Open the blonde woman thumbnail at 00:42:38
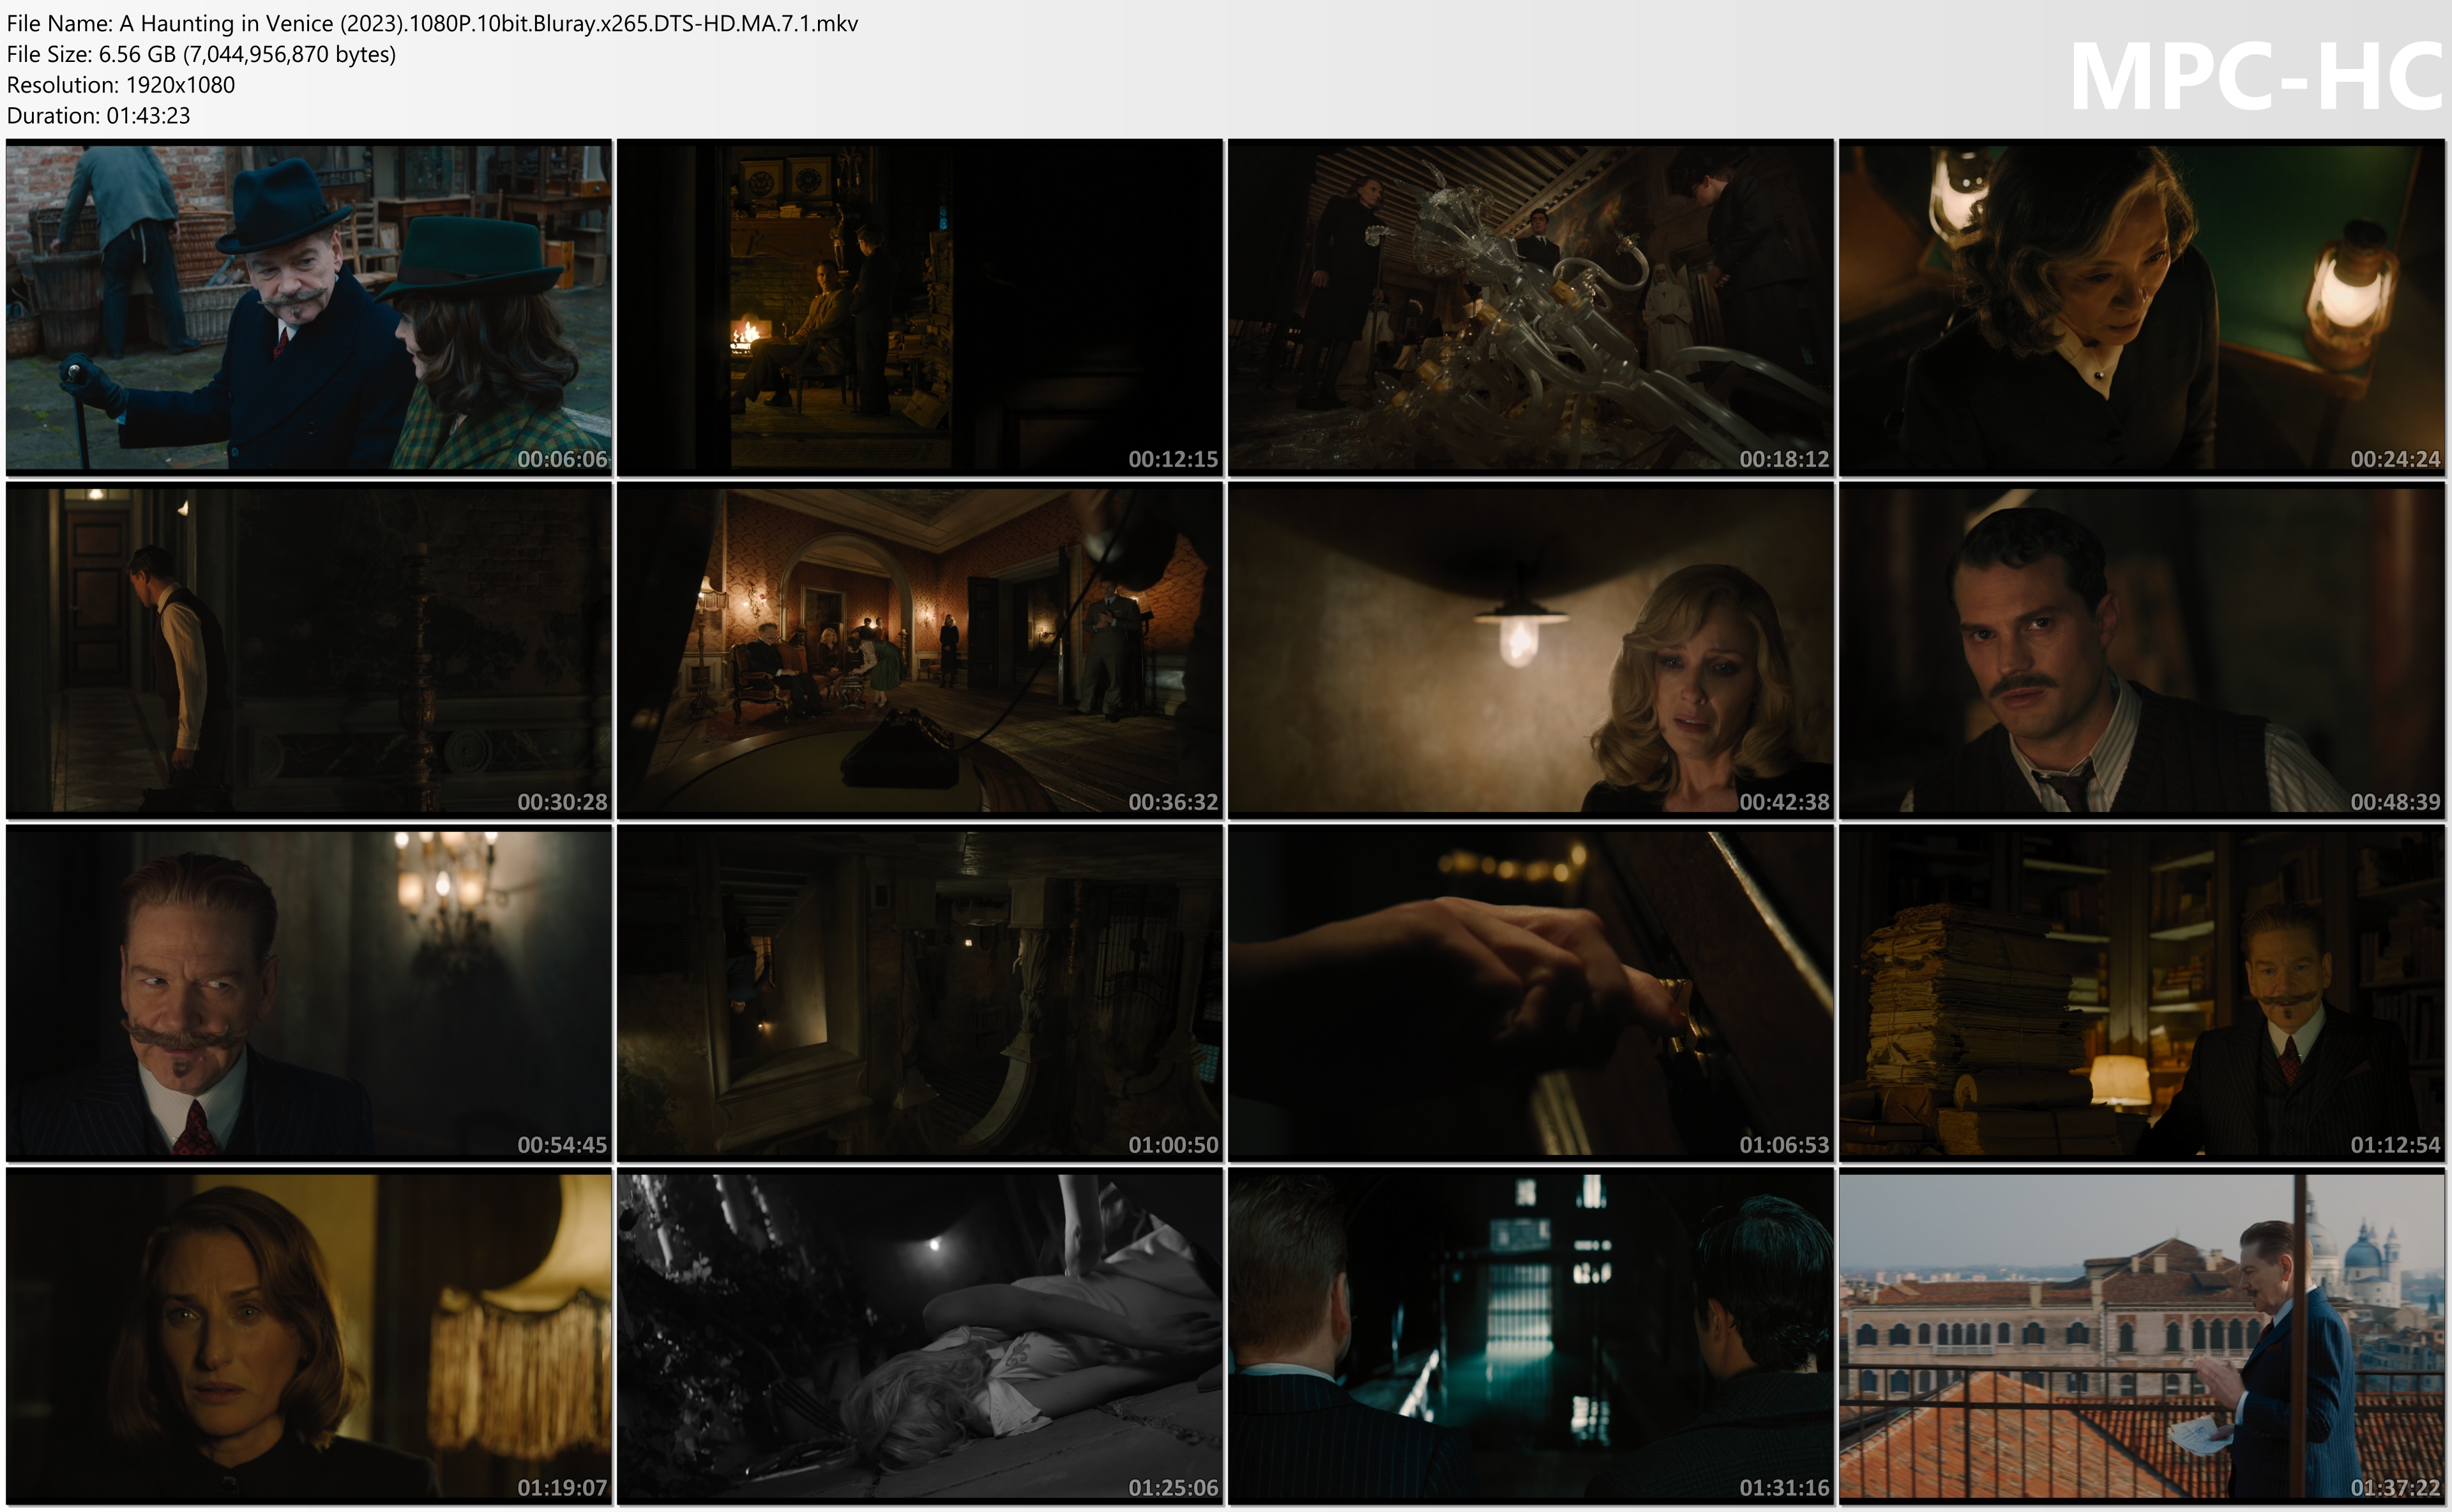 [1530, 650]
